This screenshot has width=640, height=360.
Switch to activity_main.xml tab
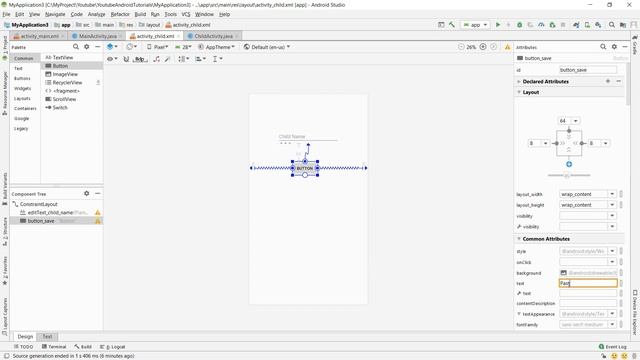pyautogui.click(x=40, y=36)
